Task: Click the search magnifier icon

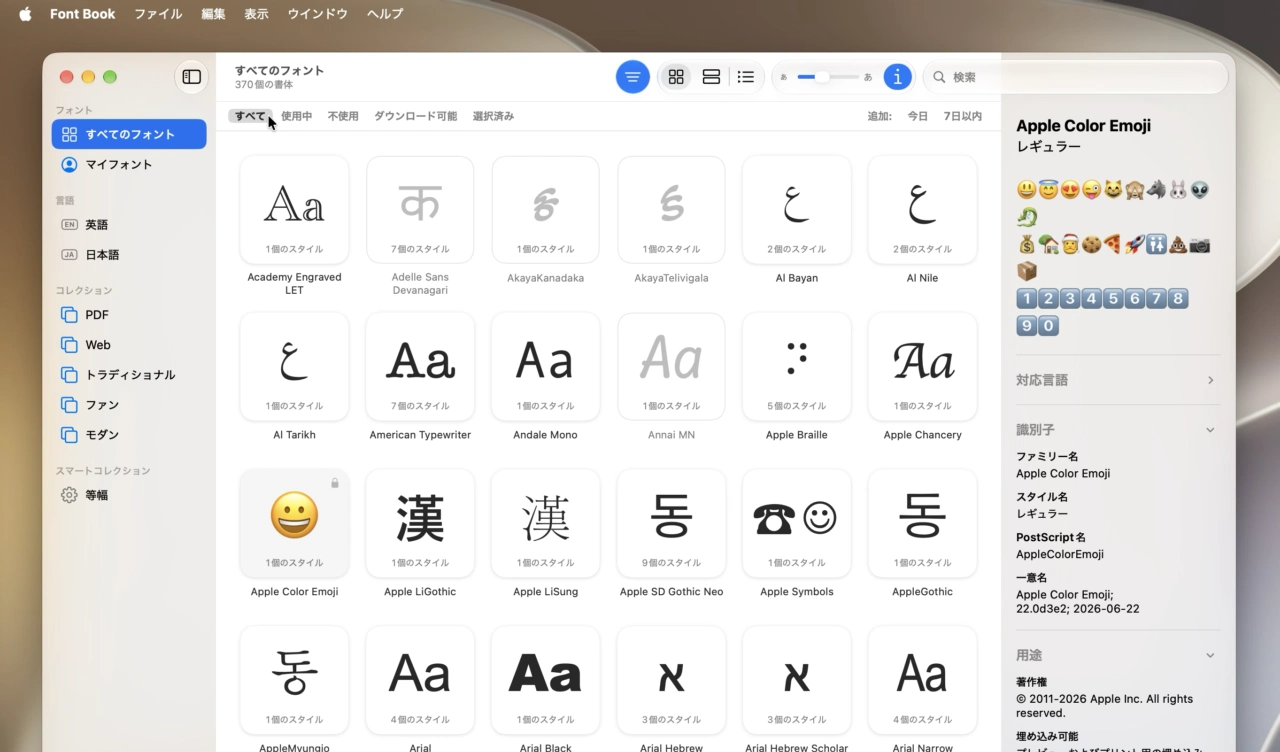Action: coord(940,77)
